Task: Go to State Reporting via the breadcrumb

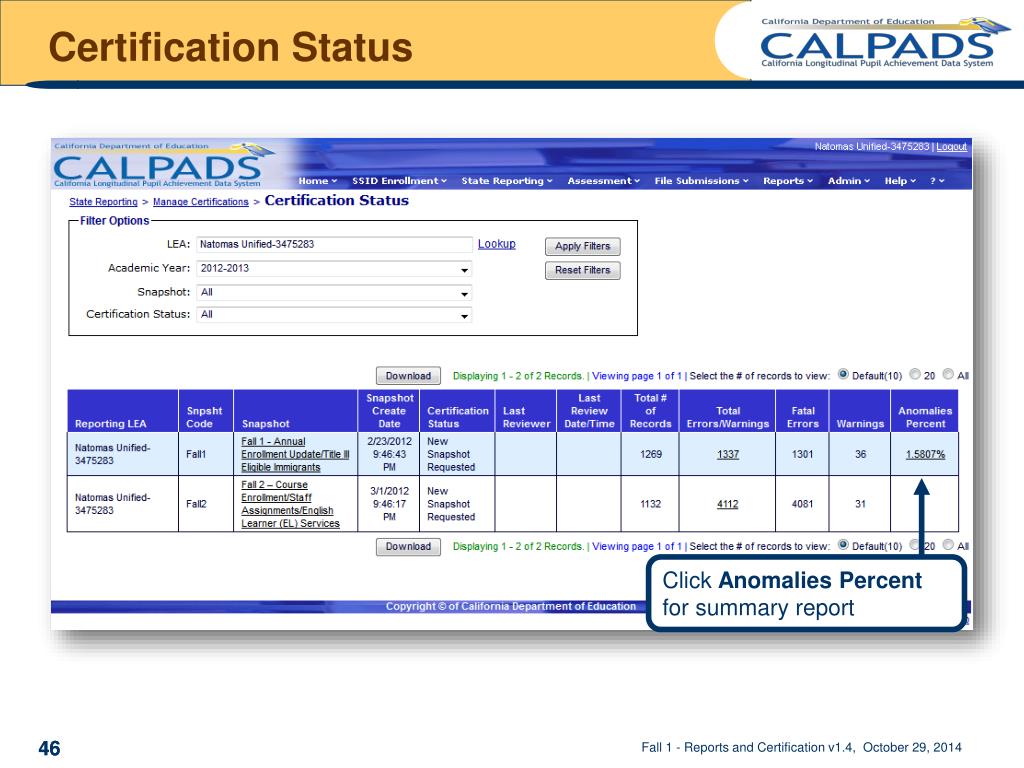Action: coord(103,202)
